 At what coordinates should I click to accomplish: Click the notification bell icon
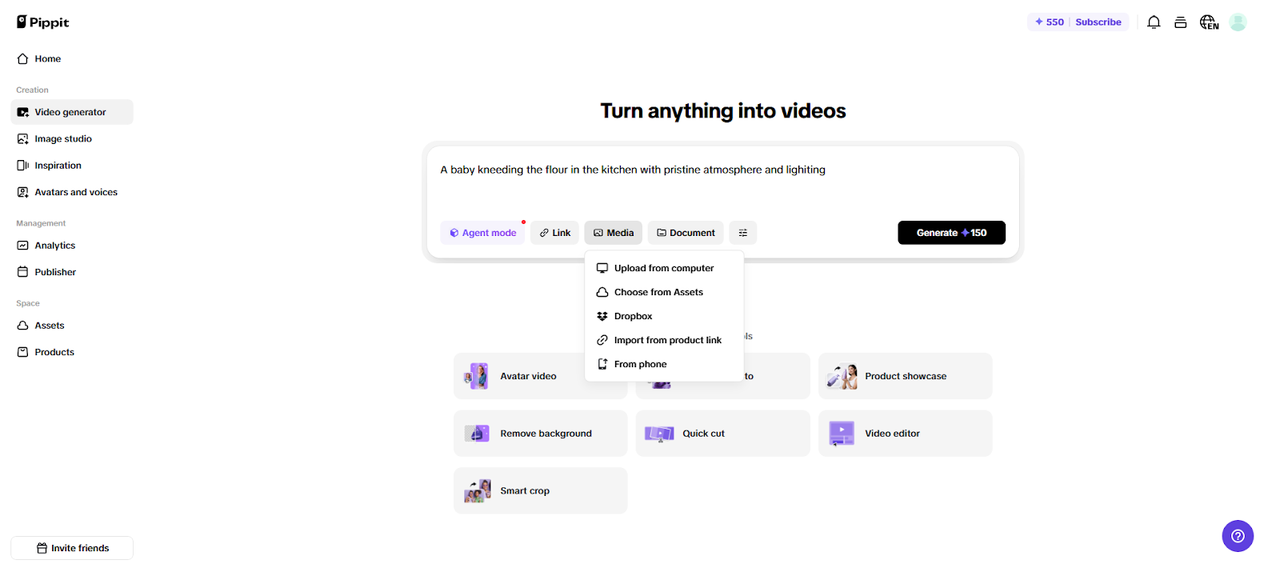click(x=1153, y=22)
